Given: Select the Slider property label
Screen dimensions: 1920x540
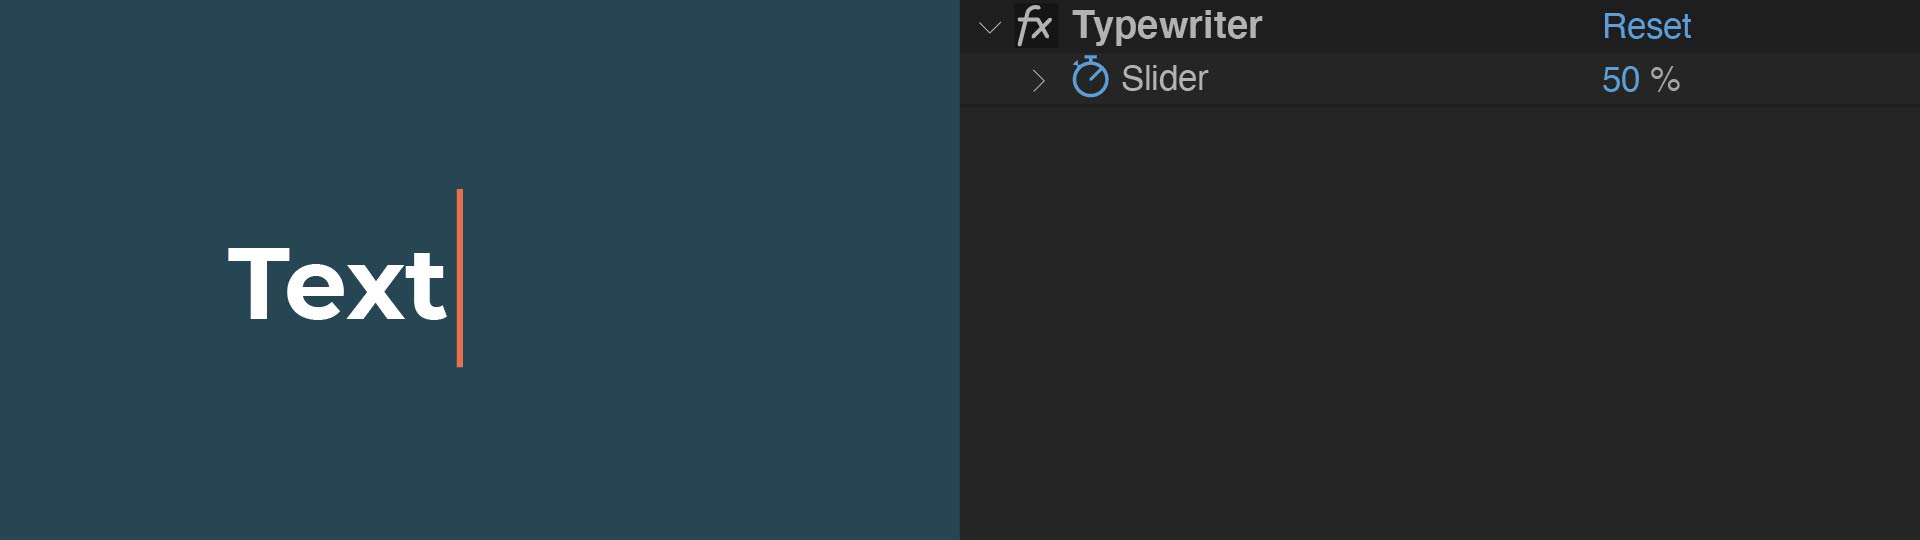Looking at the screenshot, I should pyautogui.click(x=1164, y=78).
